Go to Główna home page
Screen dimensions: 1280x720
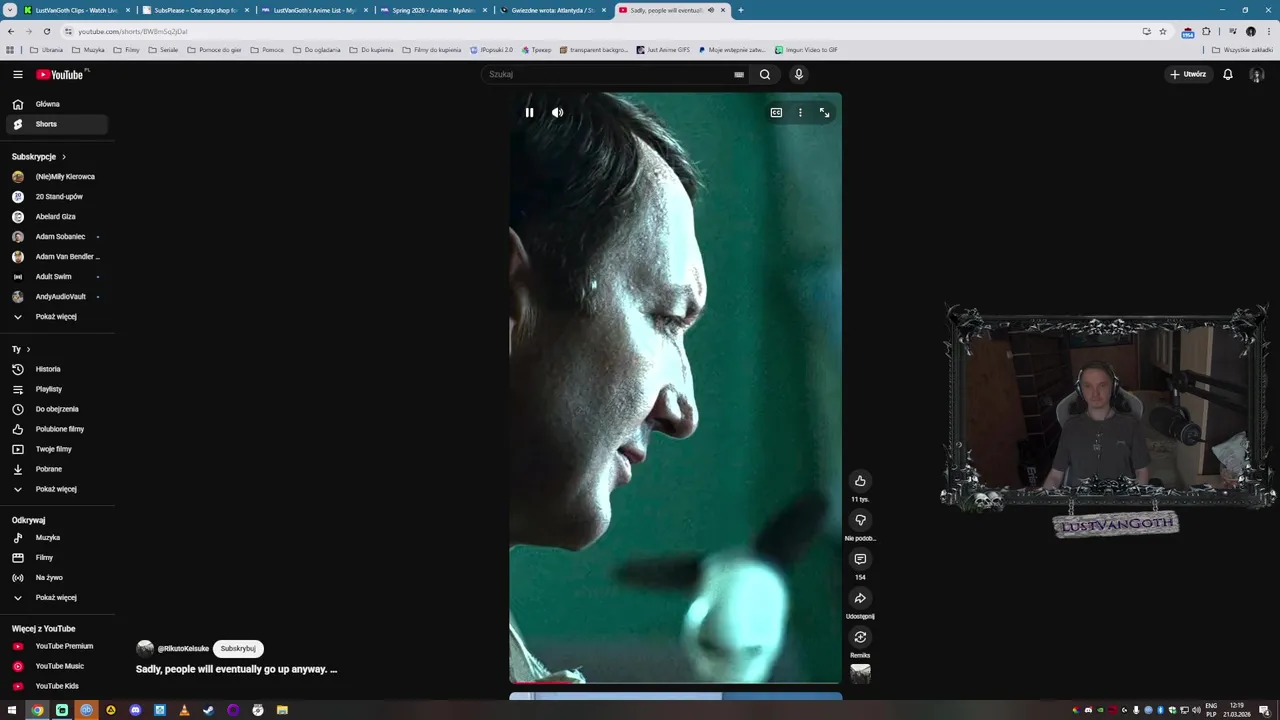(57, 104)
